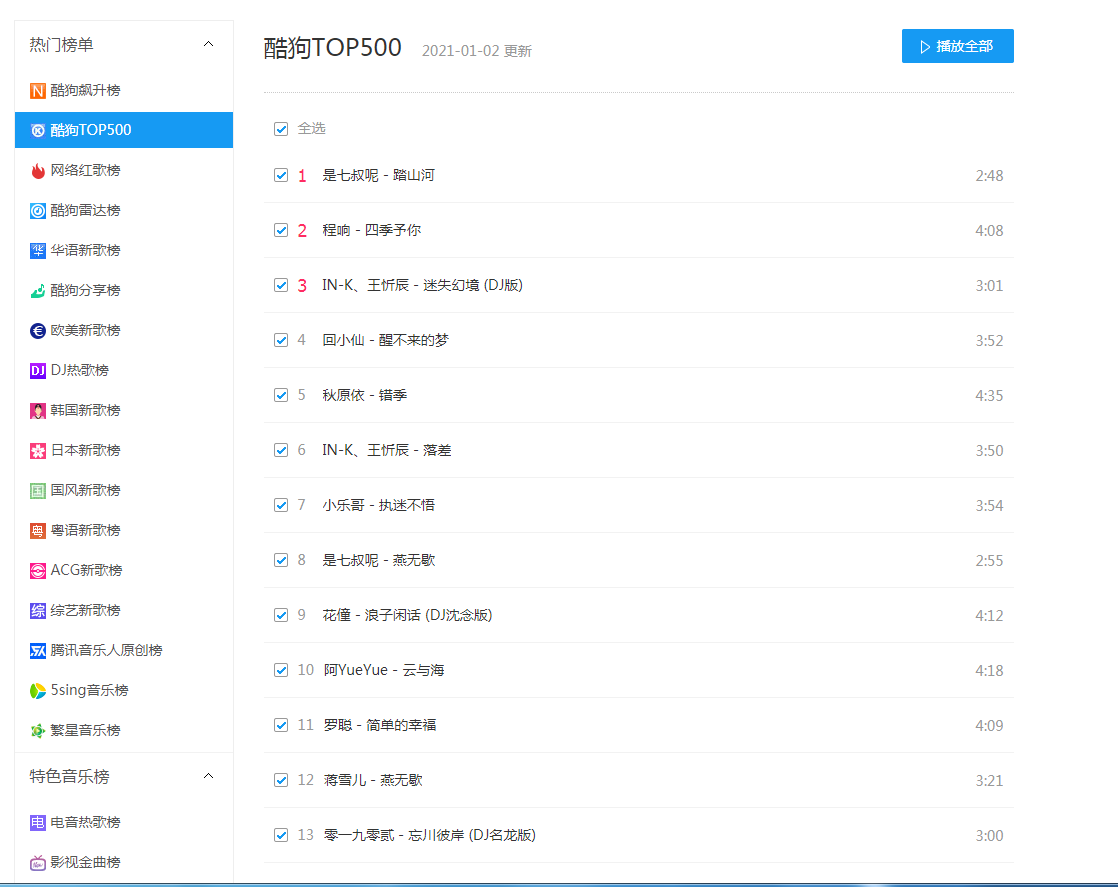
Task: Click the 韩国新歌榜 portrait icon
Action: pyautogui.click(x=38, y=410)
